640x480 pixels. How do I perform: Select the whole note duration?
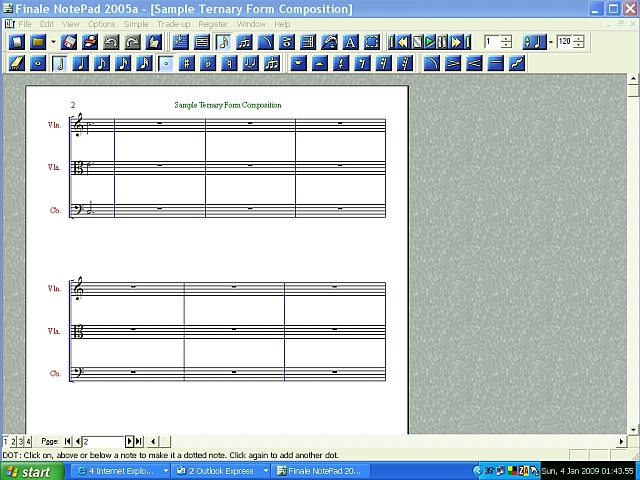38,64
